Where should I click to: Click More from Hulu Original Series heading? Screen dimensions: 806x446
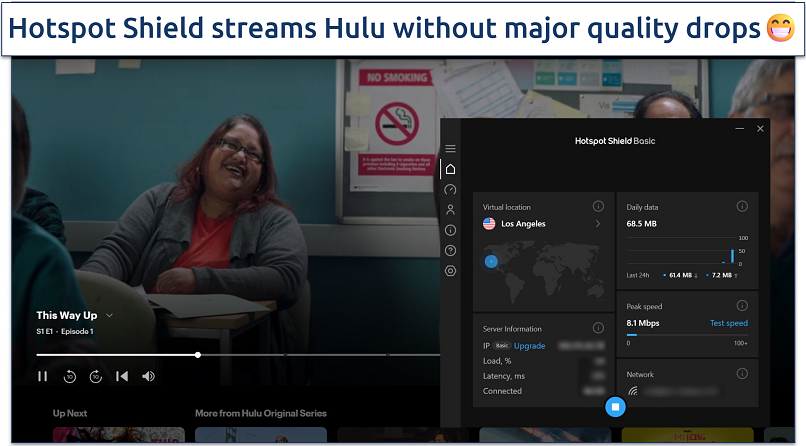pyautogui.click(x=261, y=413)
